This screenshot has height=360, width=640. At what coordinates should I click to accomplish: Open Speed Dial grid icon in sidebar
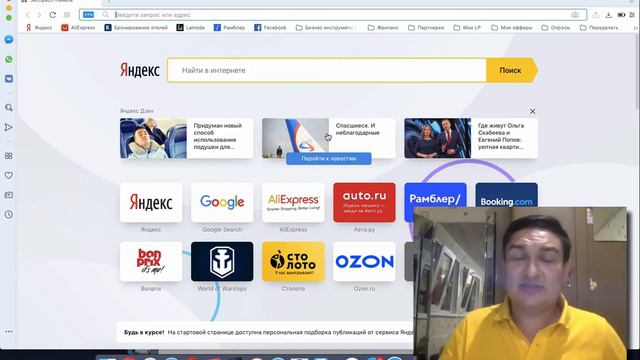[9, 156]
